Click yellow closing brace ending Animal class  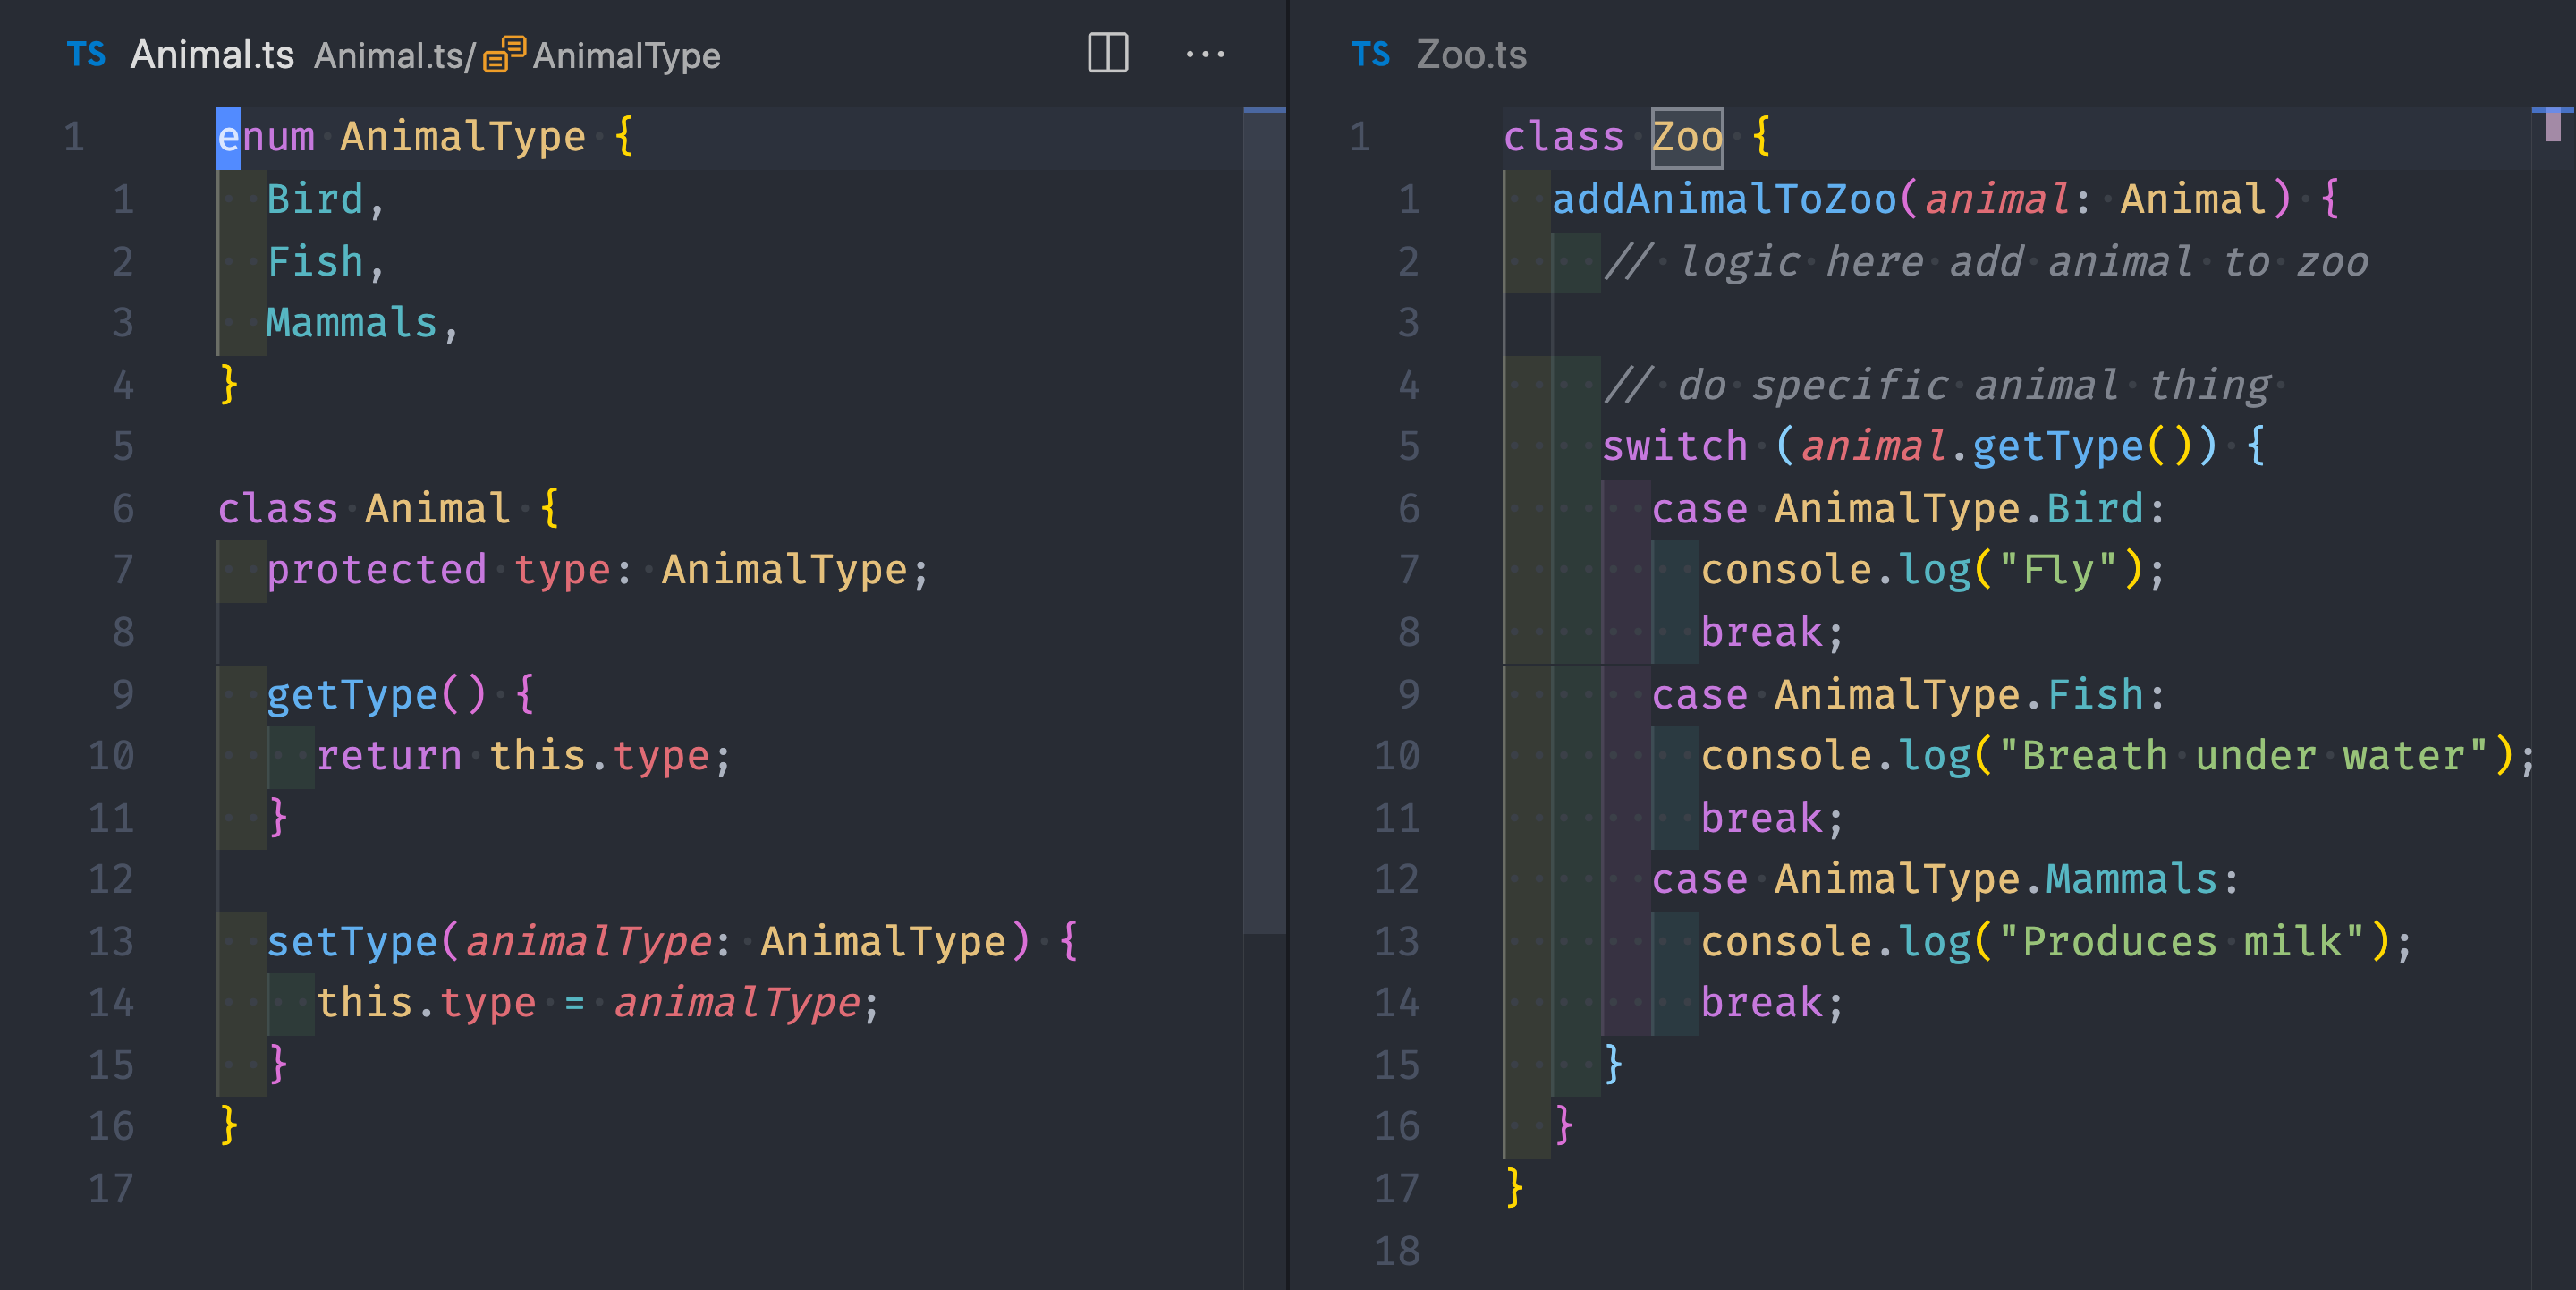point(229,1126)
